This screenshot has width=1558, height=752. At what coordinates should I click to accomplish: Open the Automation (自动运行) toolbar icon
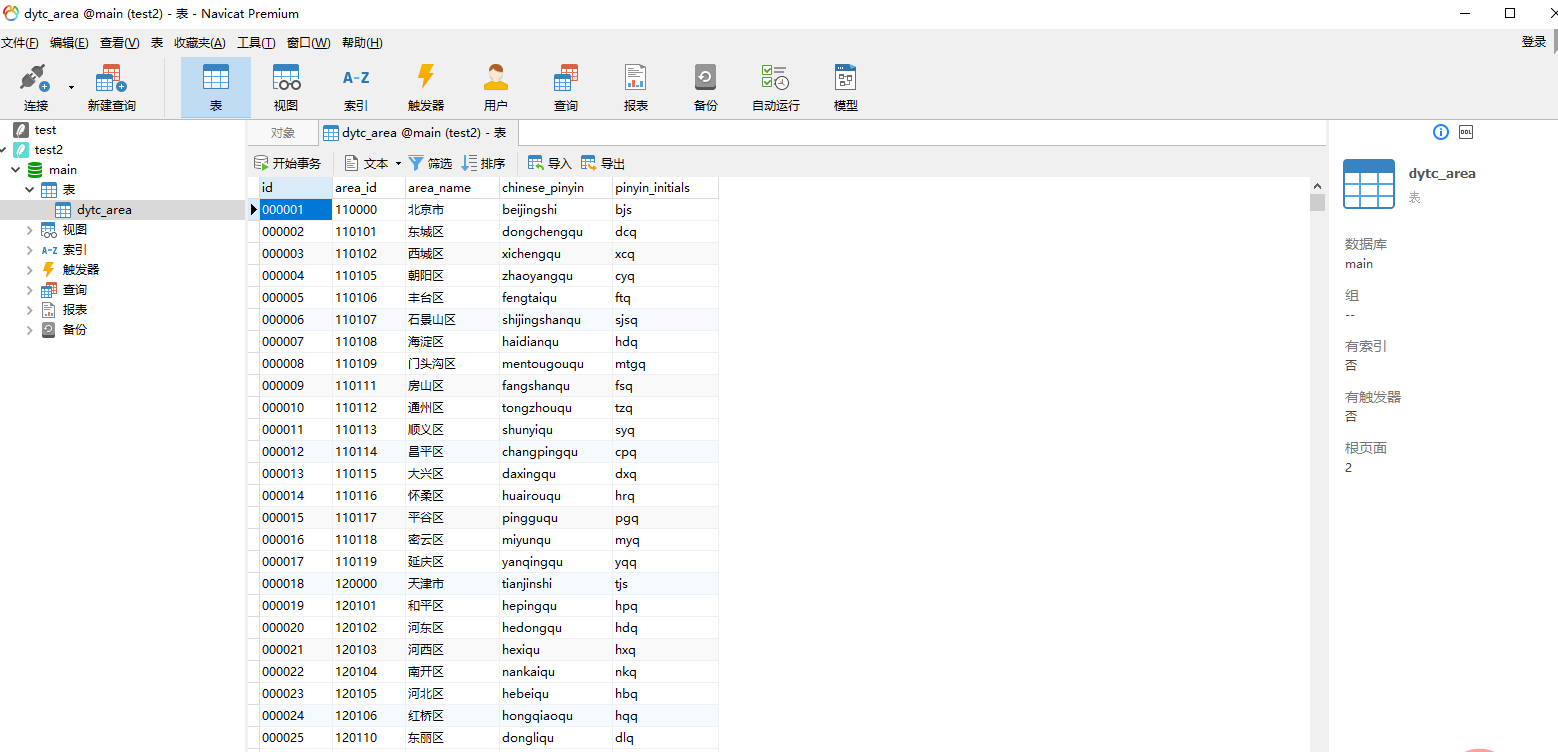point(776,88)
